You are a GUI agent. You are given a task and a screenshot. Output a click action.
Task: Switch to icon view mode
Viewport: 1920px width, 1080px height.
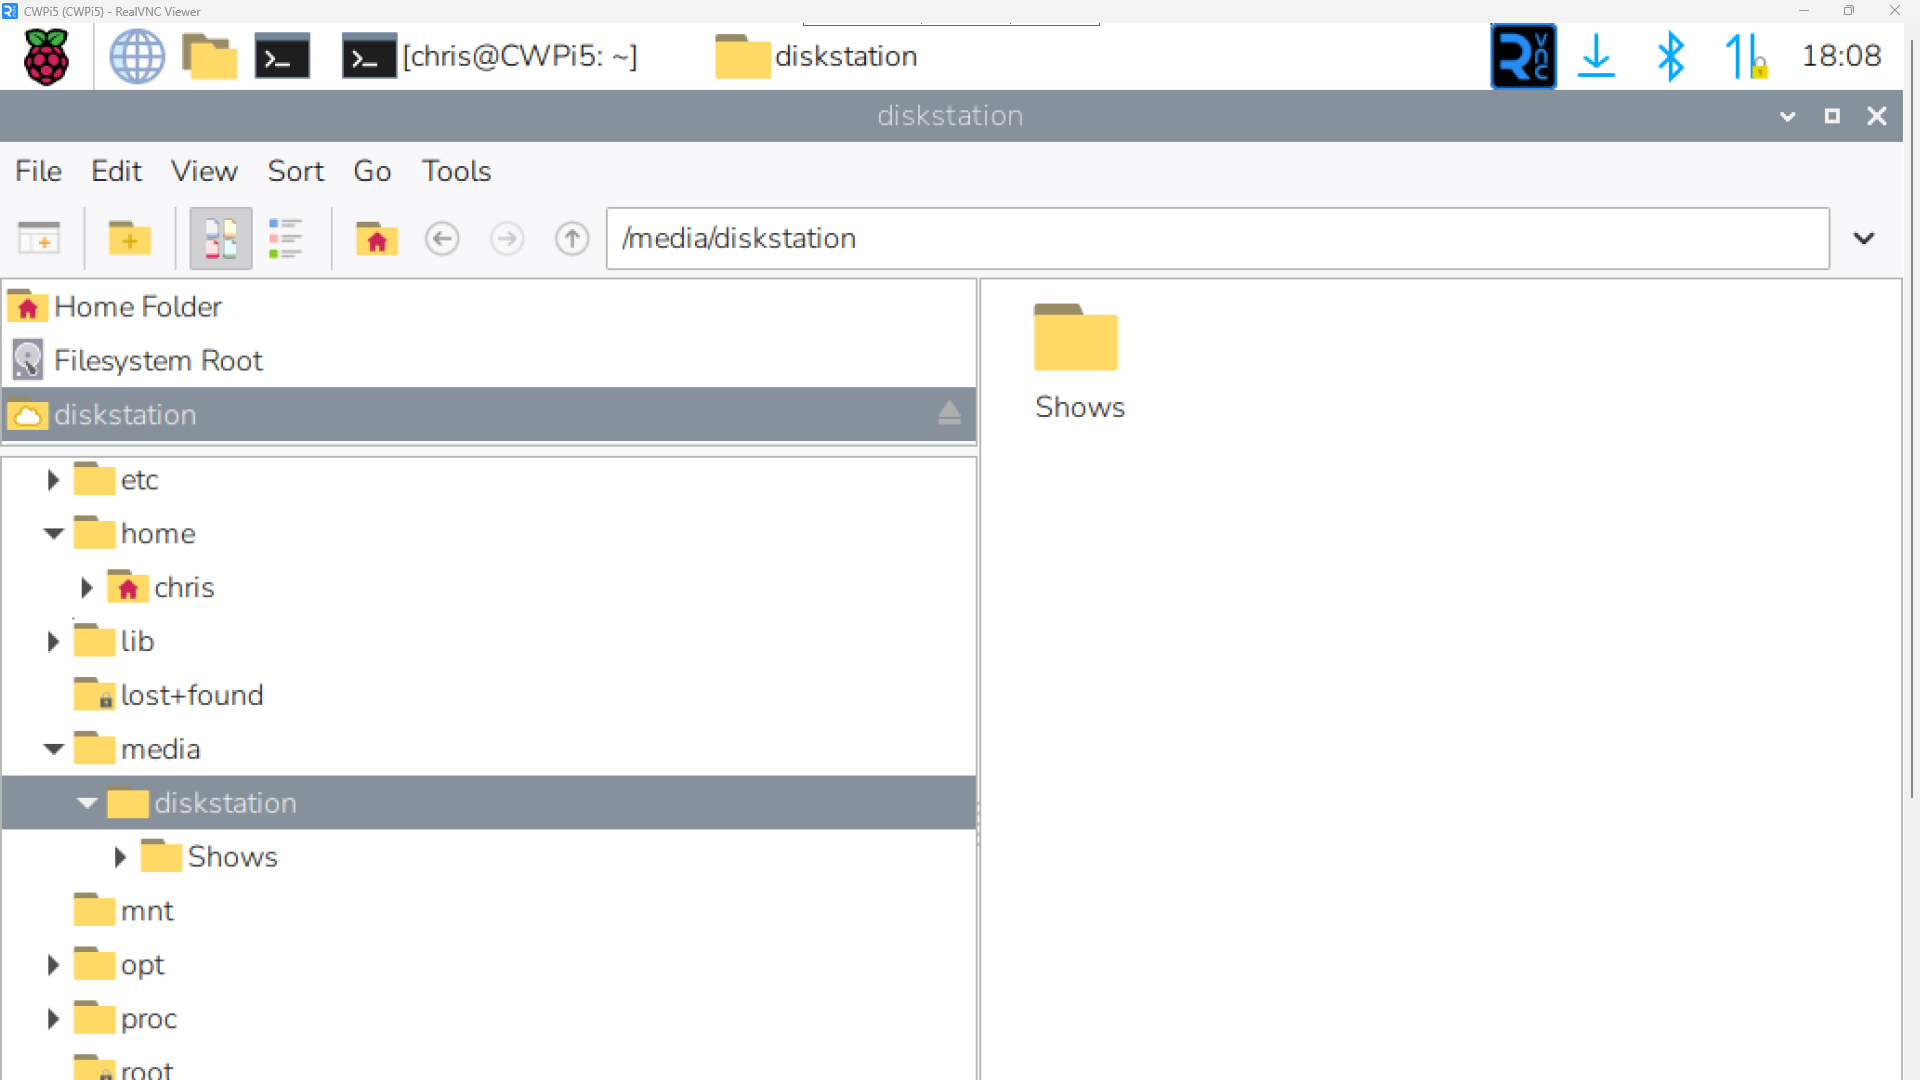[x=220, y=238]
